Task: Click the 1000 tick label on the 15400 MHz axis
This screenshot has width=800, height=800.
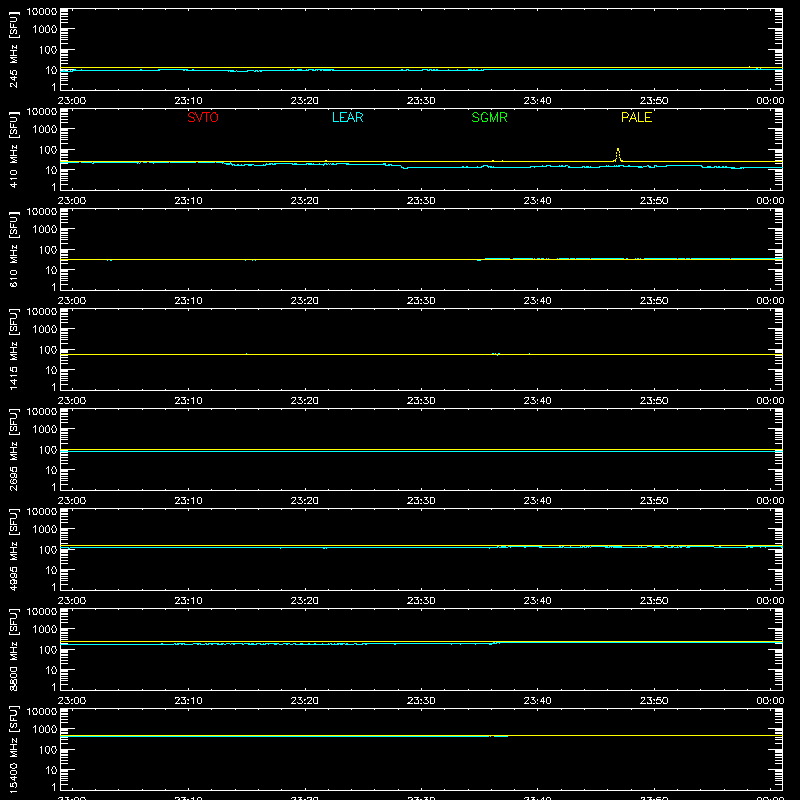Action: 45,730
